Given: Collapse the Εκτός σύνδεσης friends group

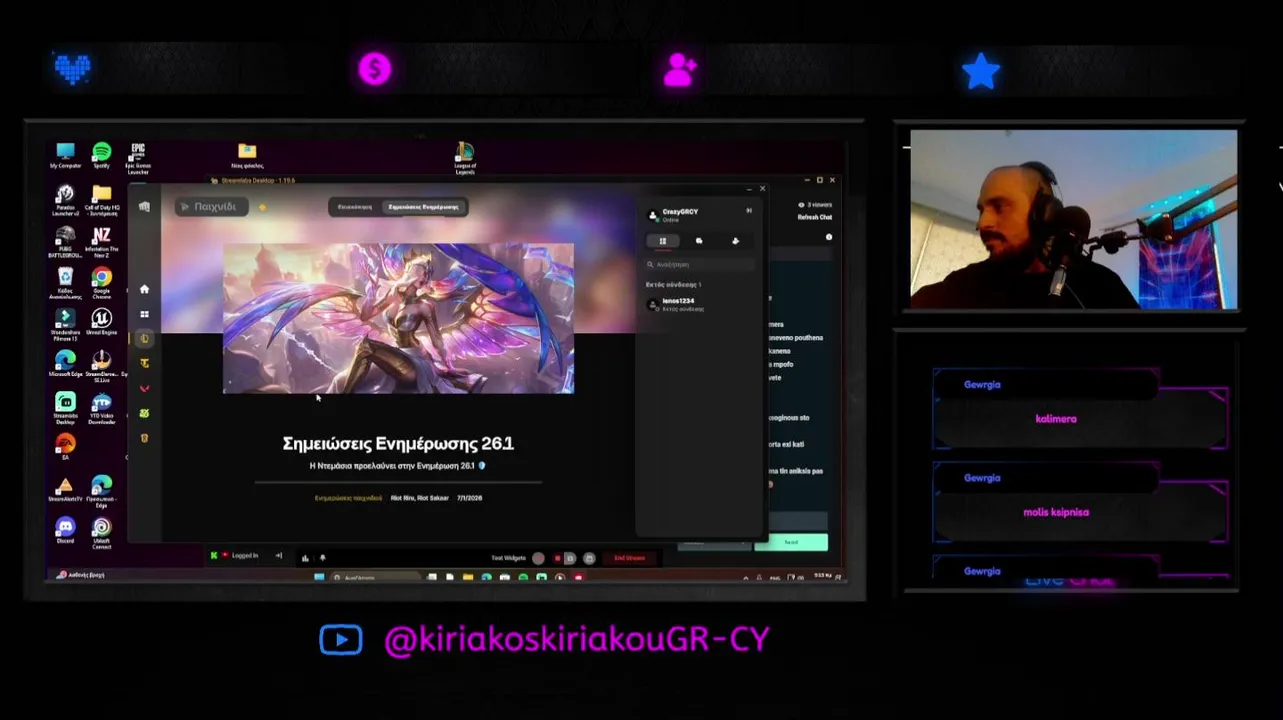Looking at the screenshot, I should click(x=674, y=285).
